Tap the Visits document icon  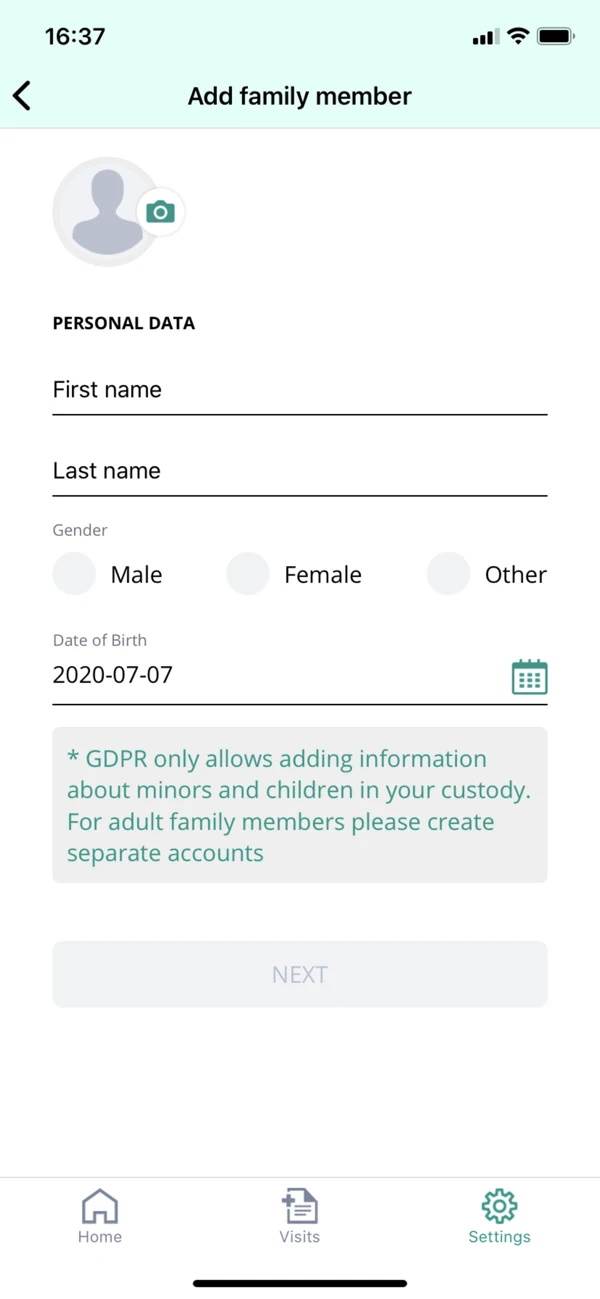[299, 1206]
